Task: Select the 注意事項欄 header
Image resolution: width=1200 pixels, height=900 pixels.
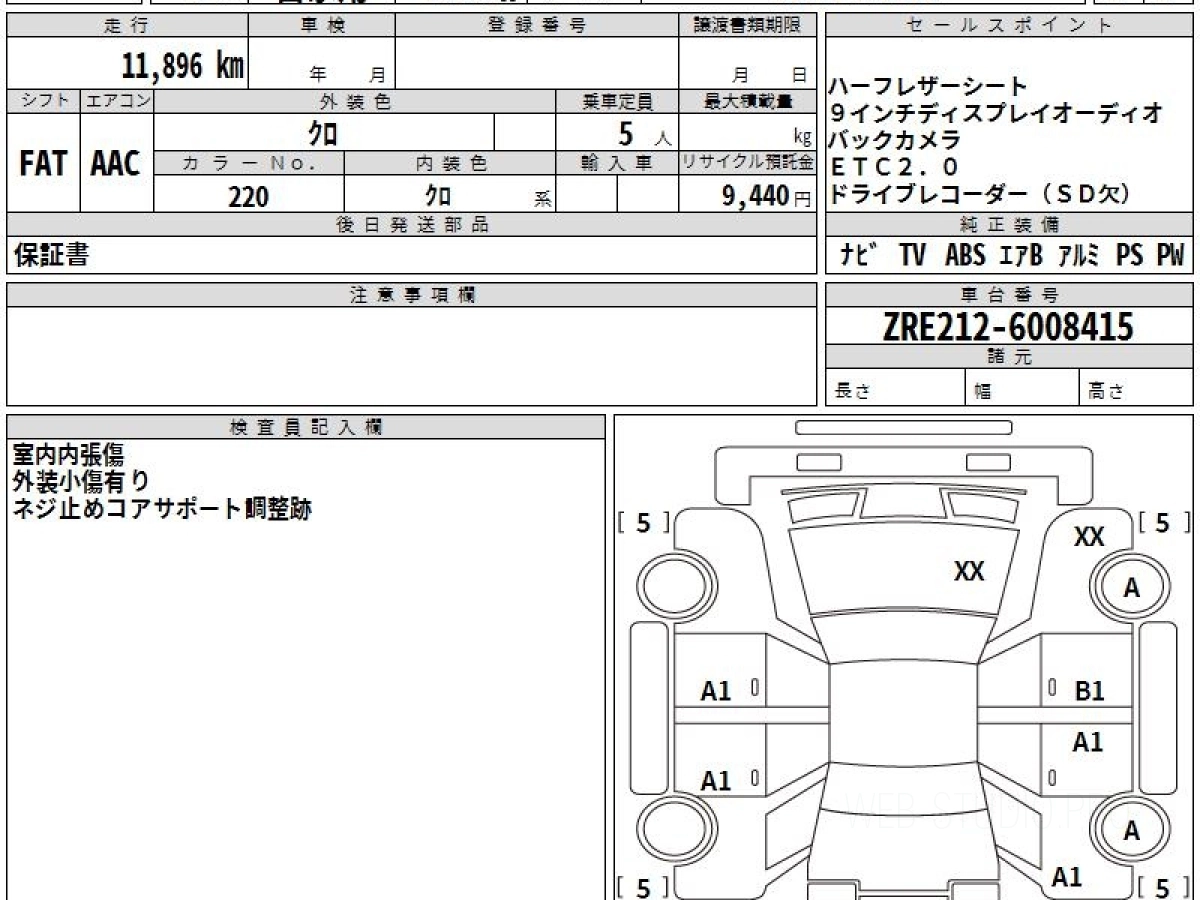Action: (x=412, y=294)
